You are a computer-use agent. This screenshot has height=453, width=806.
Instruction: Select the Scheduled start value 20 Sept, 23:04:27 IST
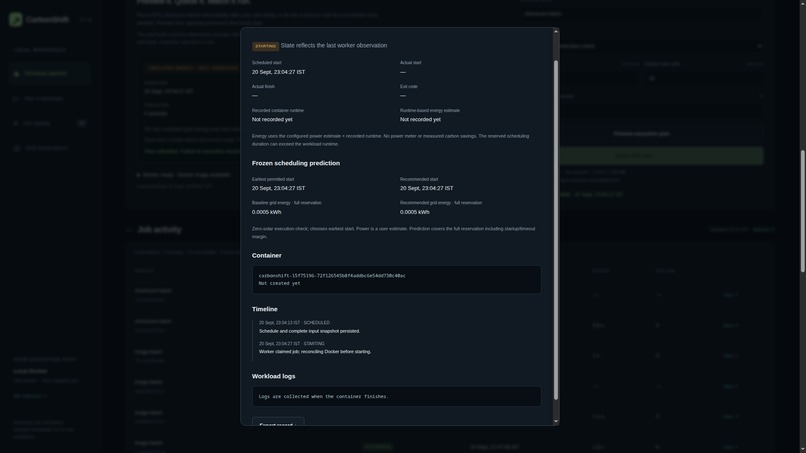point(278,72)
